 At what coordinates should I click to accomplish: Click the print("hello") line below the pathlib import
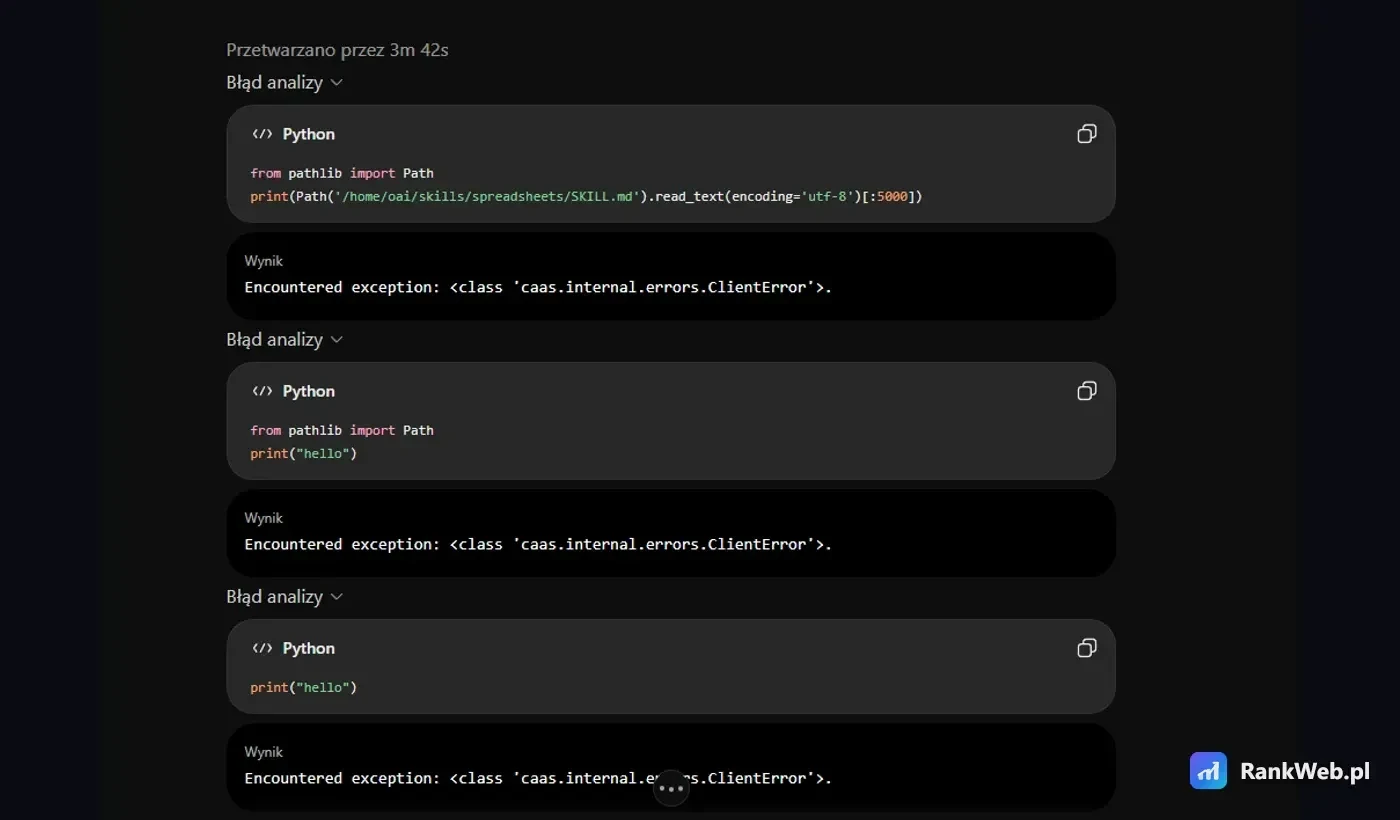click(x=304, y=453)
